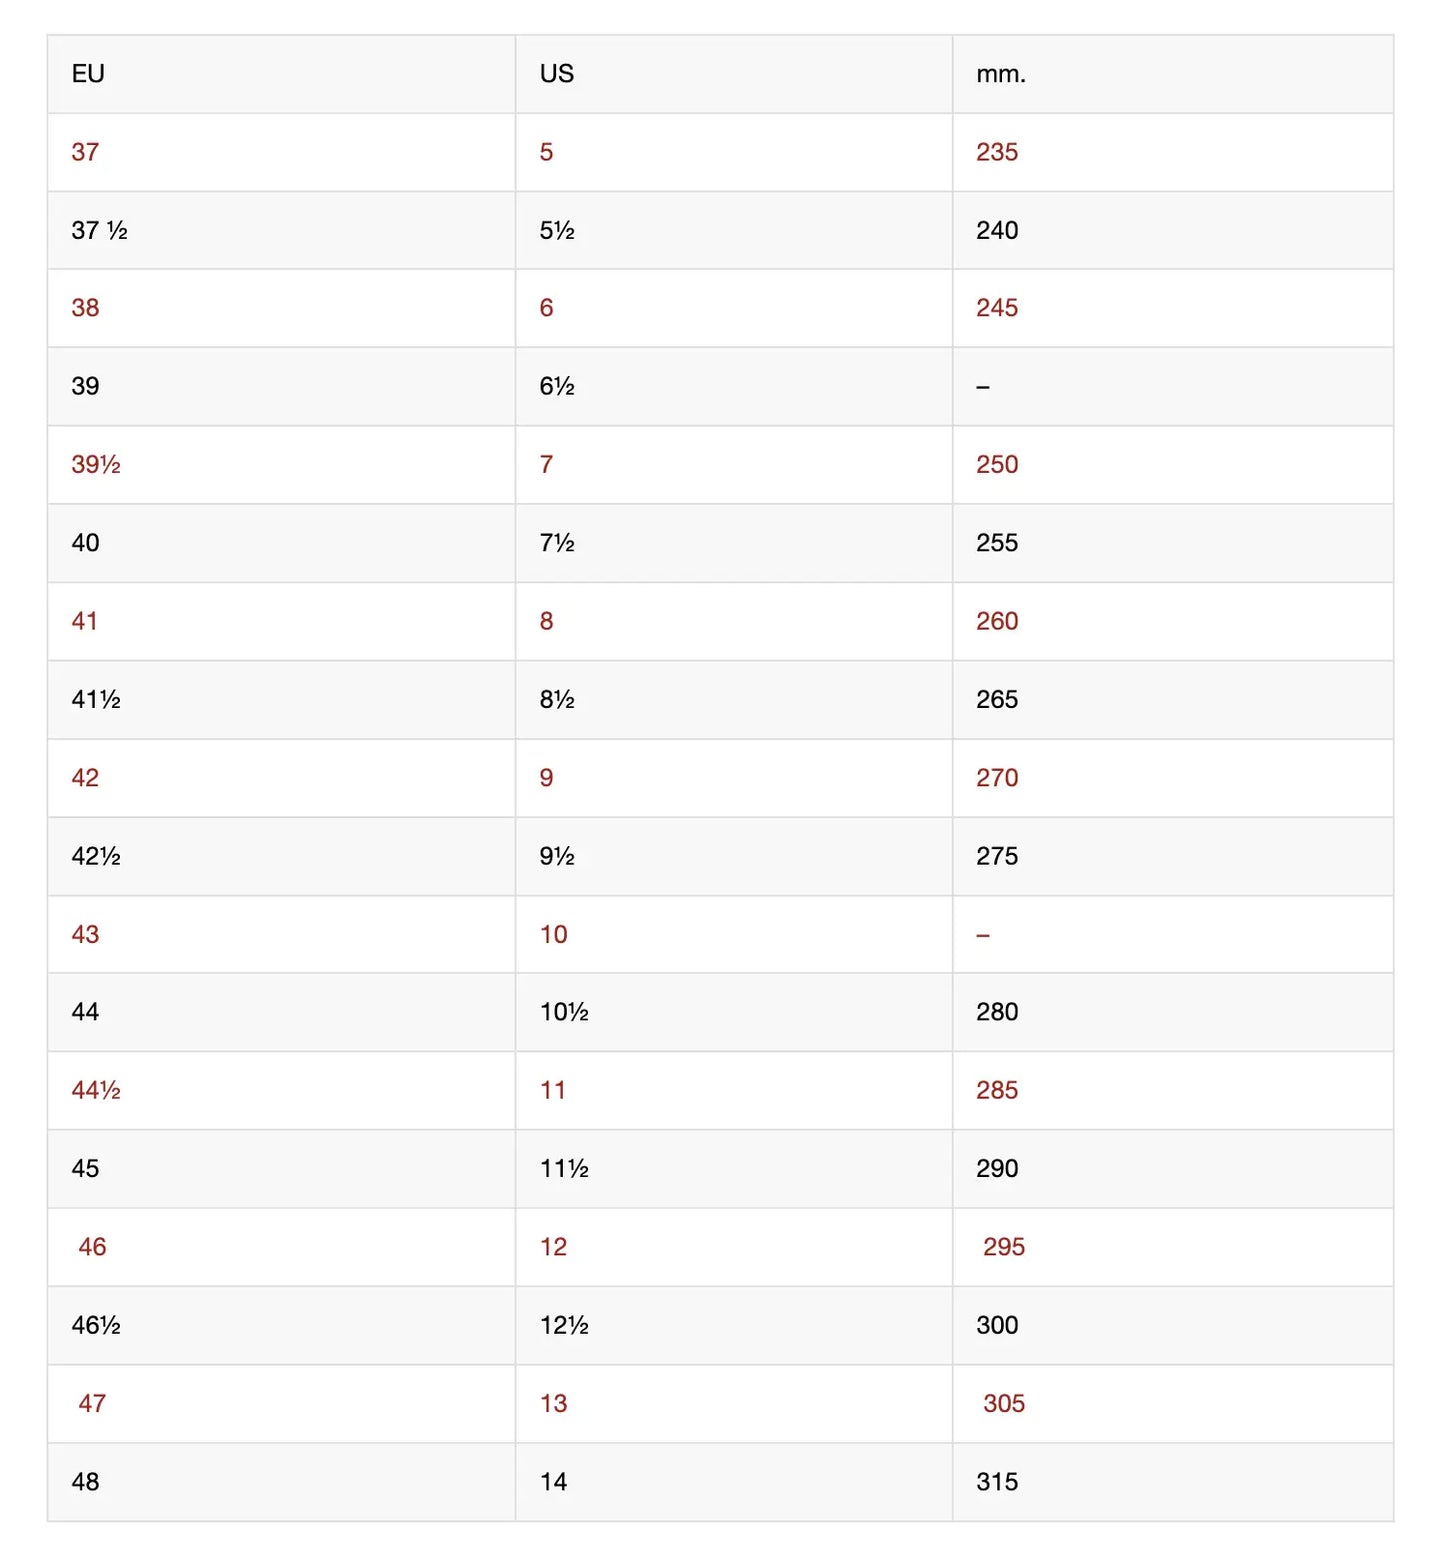Select the 255 mm measurement cell
Screen dimensions: 1445x1561
[996, 543]
